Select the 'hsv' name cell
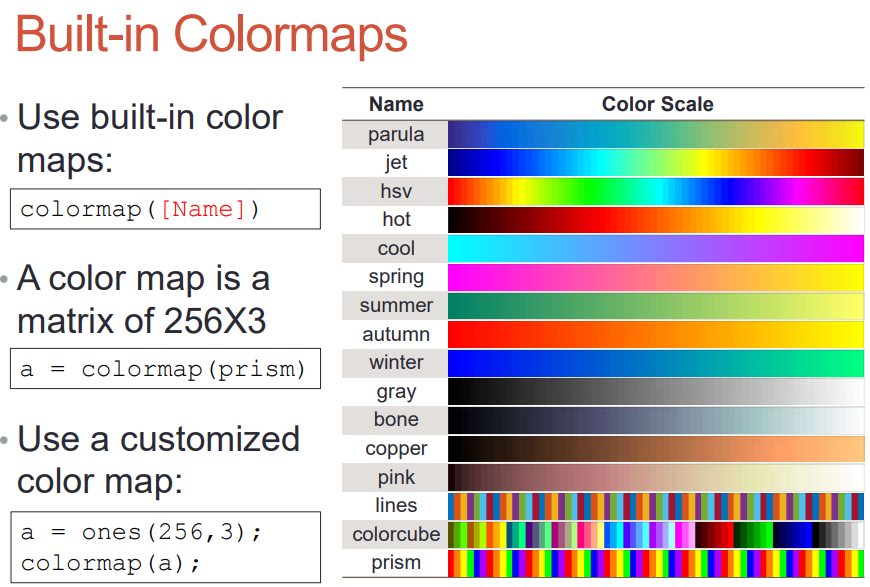This screenshot has height=587, width=870. [395, 192]
